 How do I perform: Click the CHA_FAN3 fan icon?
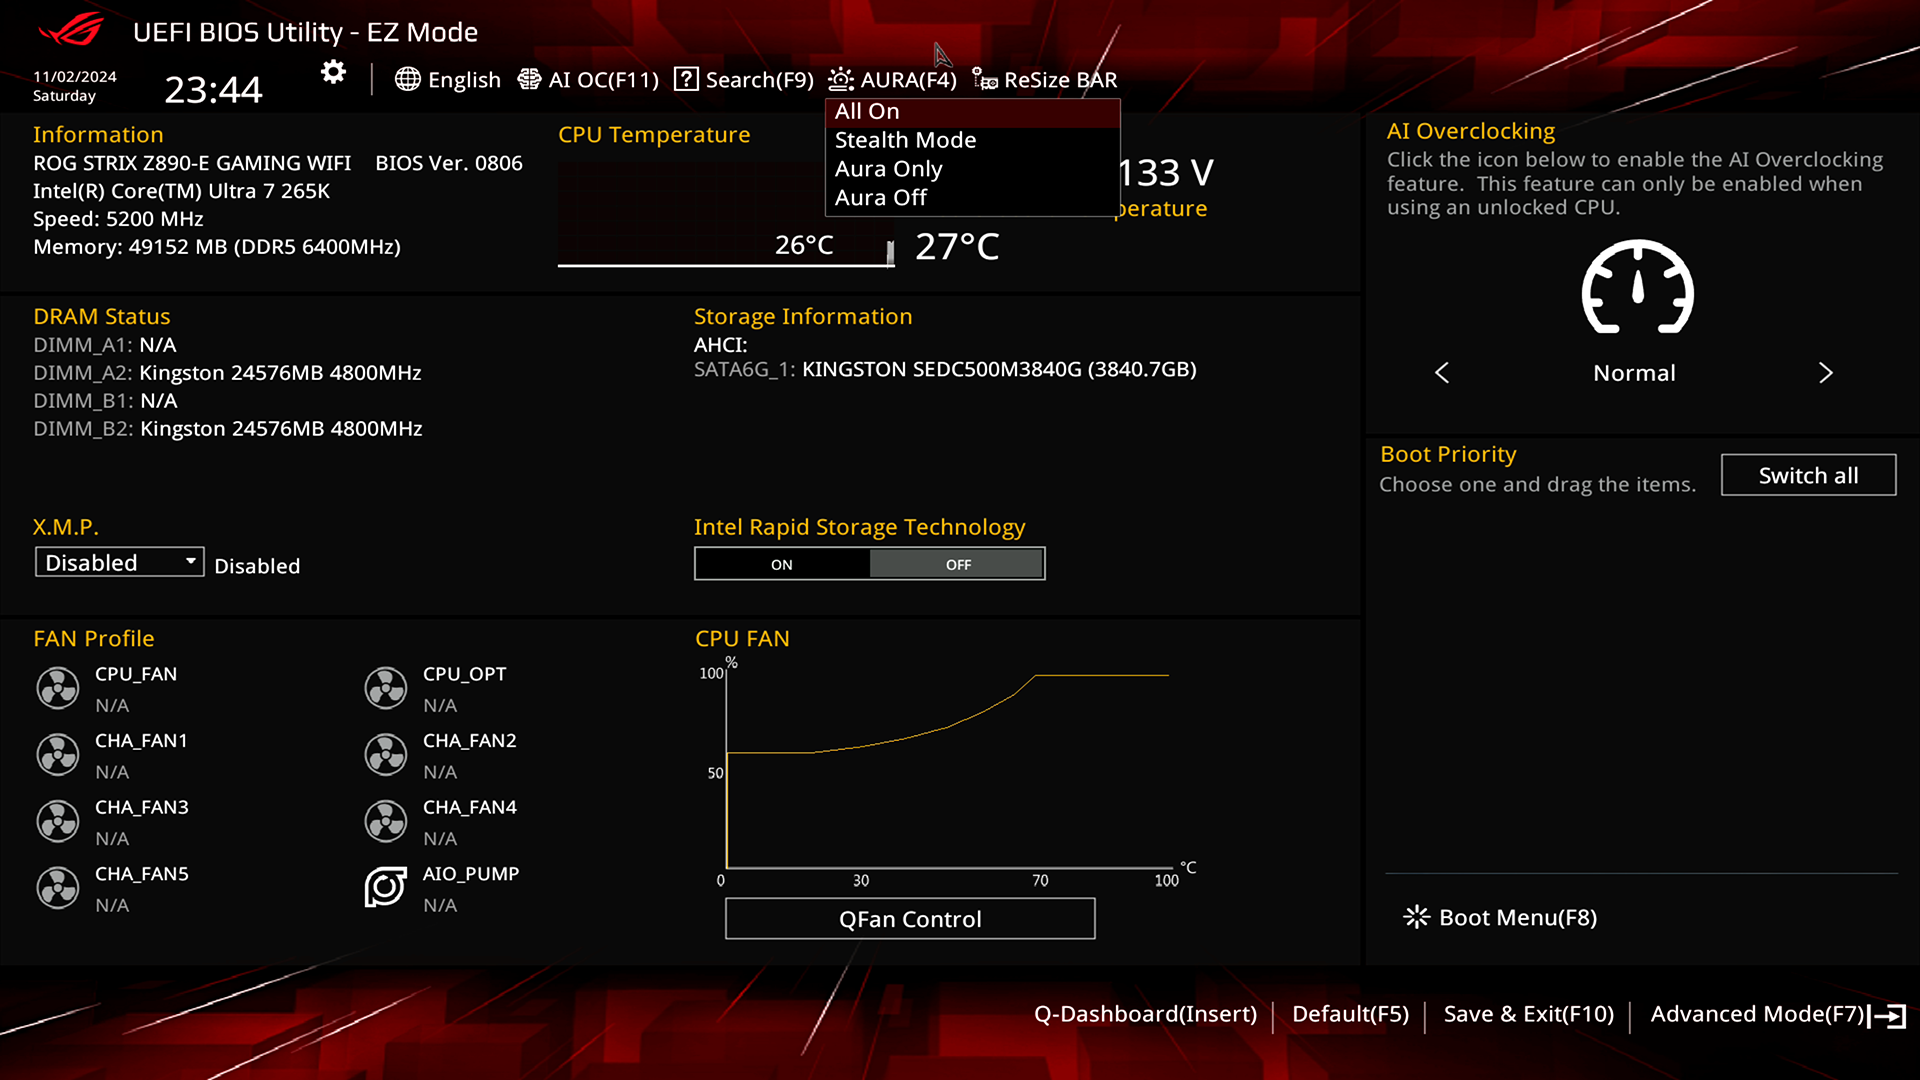pos(57,821)
